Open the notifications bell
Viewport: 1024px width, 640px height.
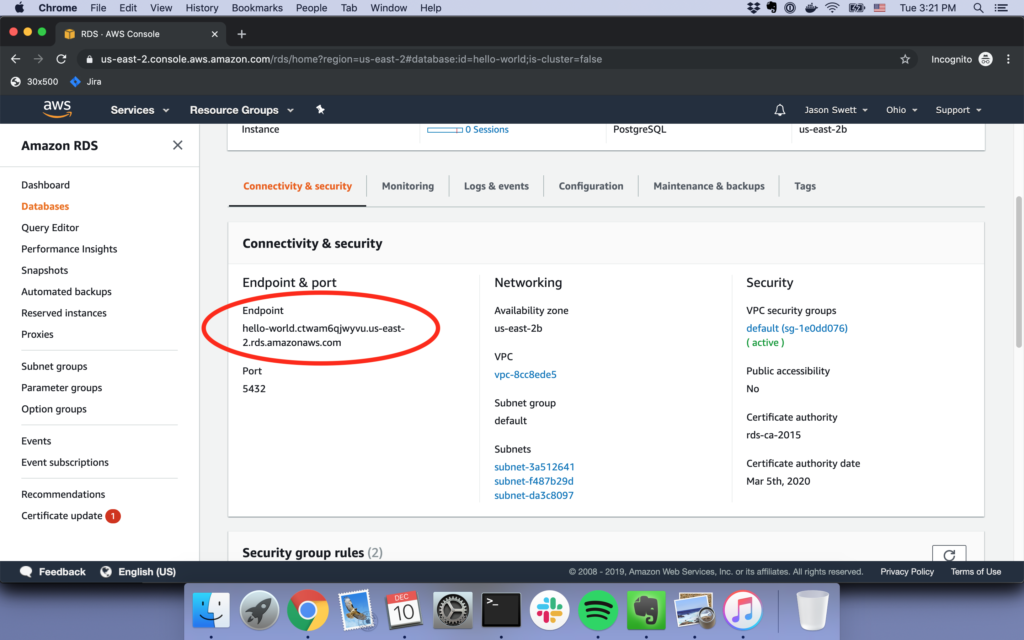(x=780, y=110)
